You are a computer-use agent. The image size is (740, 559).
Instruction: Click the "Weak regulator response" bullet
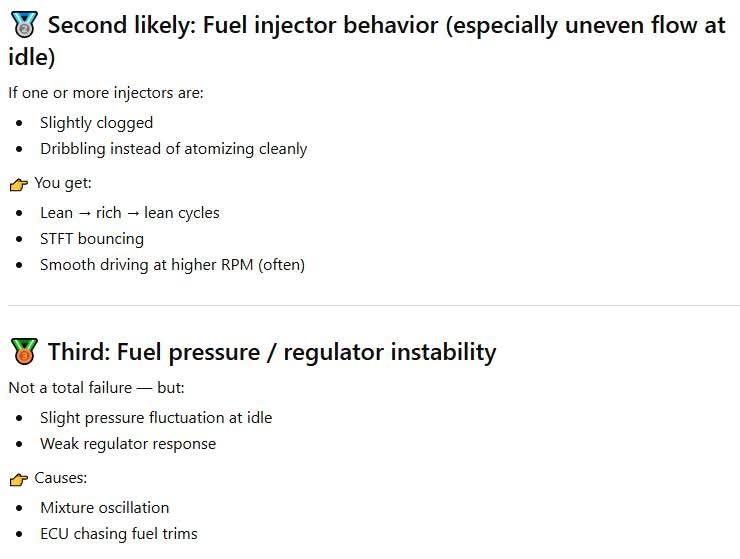pyautogui.click(x=128, y=444)
